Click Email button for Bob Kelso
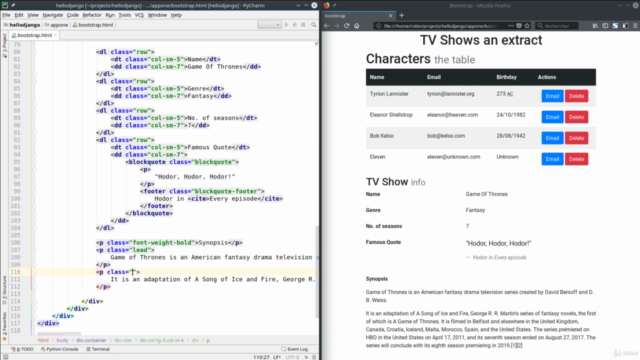Screen dimensions: 640x360 point(552,138)
